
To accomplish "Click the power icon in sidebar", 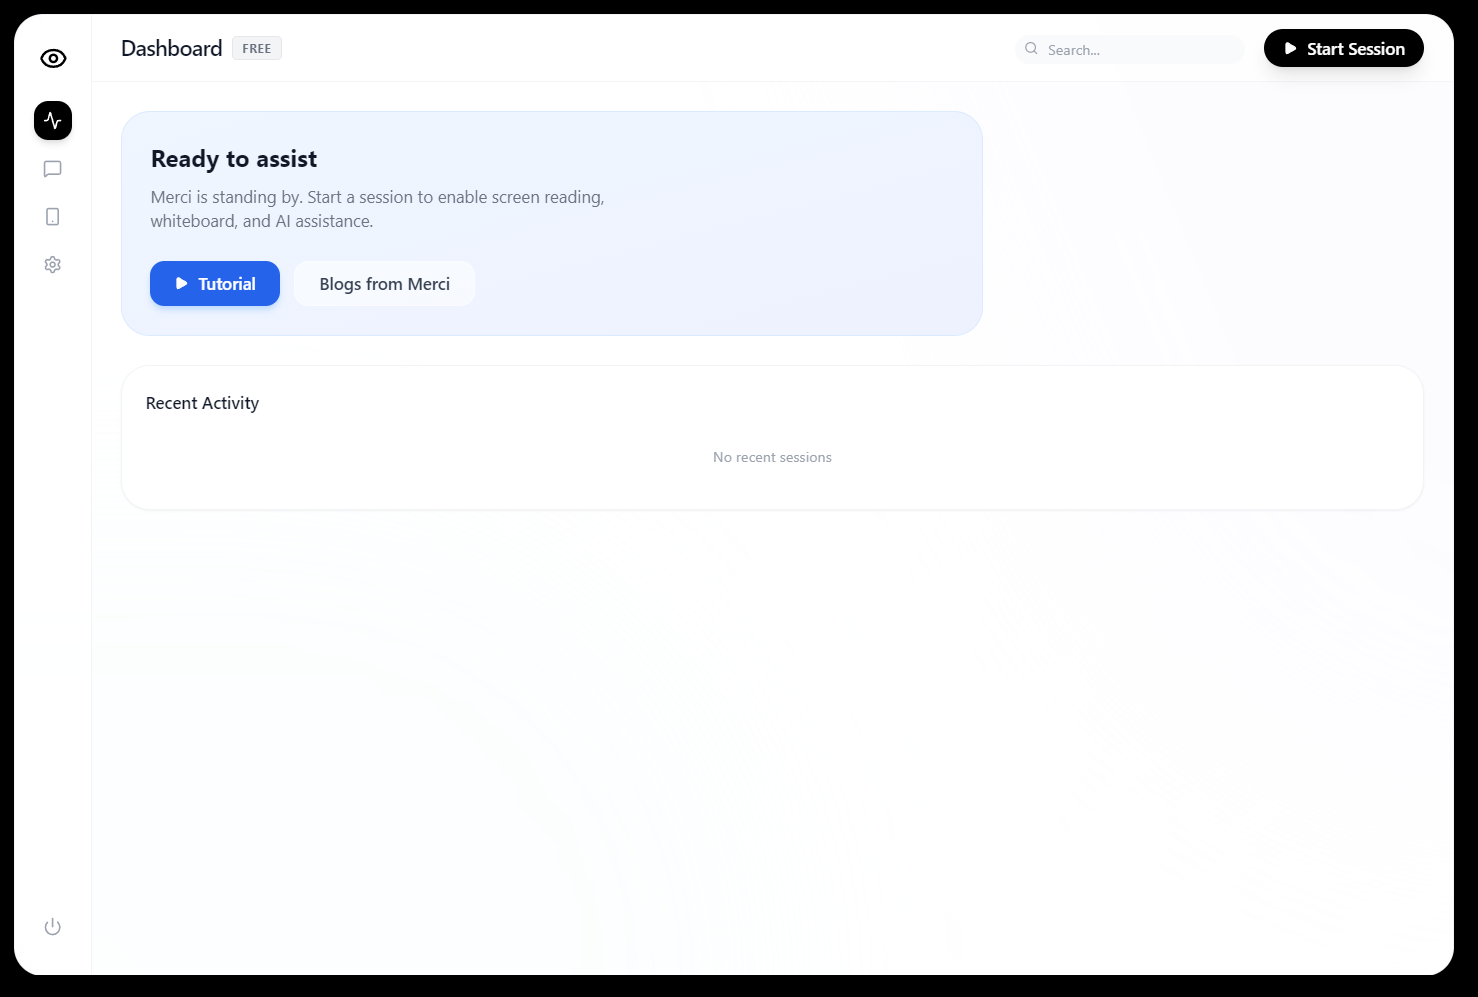I will tap(53, 927).
